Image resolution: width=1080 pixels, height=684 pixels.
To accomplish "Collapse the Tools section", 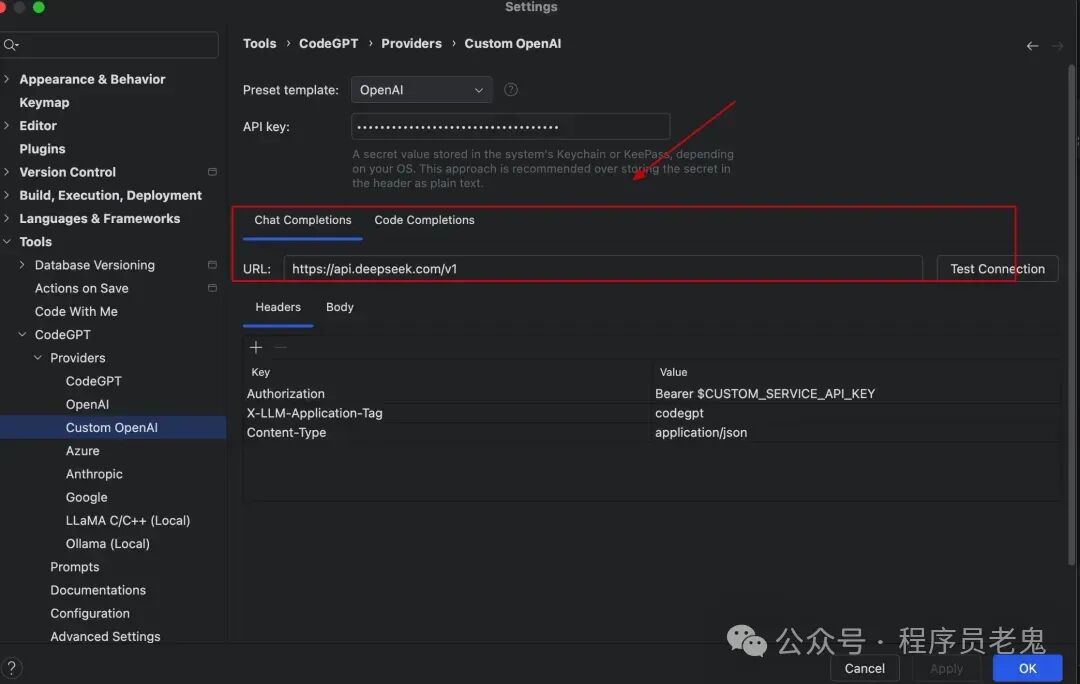I will point(7,242).
